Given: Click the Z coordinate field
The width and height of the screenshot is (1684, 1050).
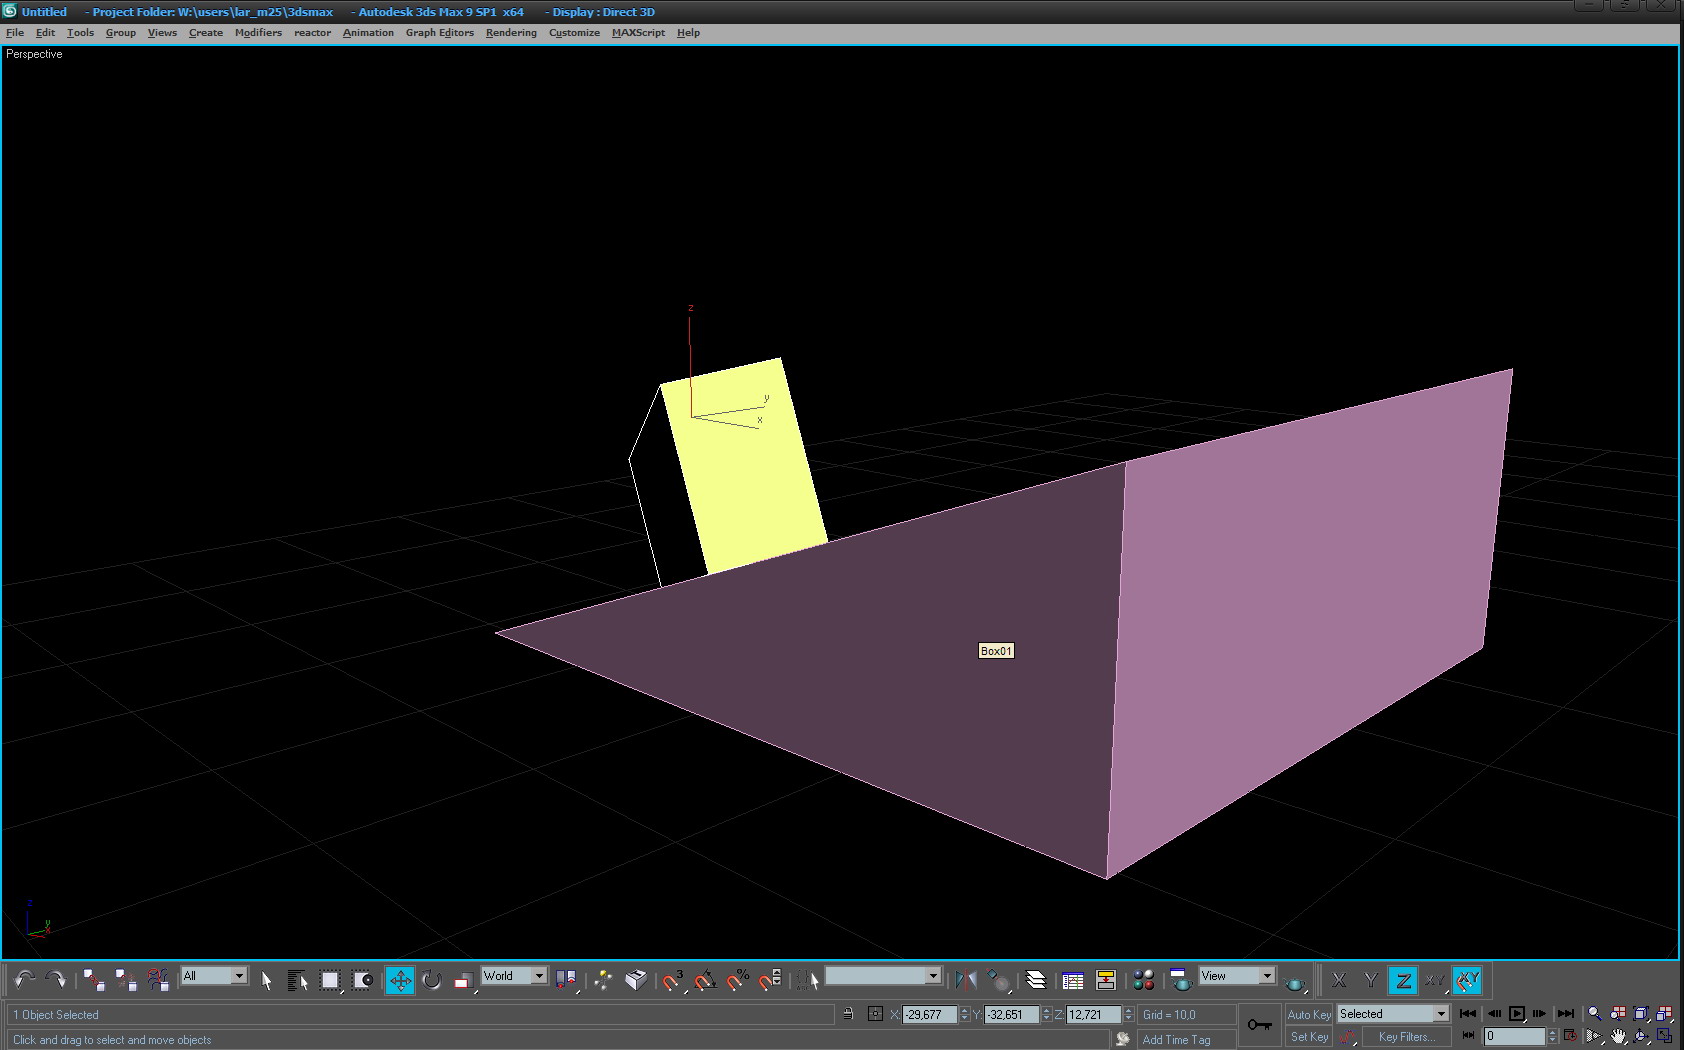Looking at the screenshot, I should 1094,1015.
